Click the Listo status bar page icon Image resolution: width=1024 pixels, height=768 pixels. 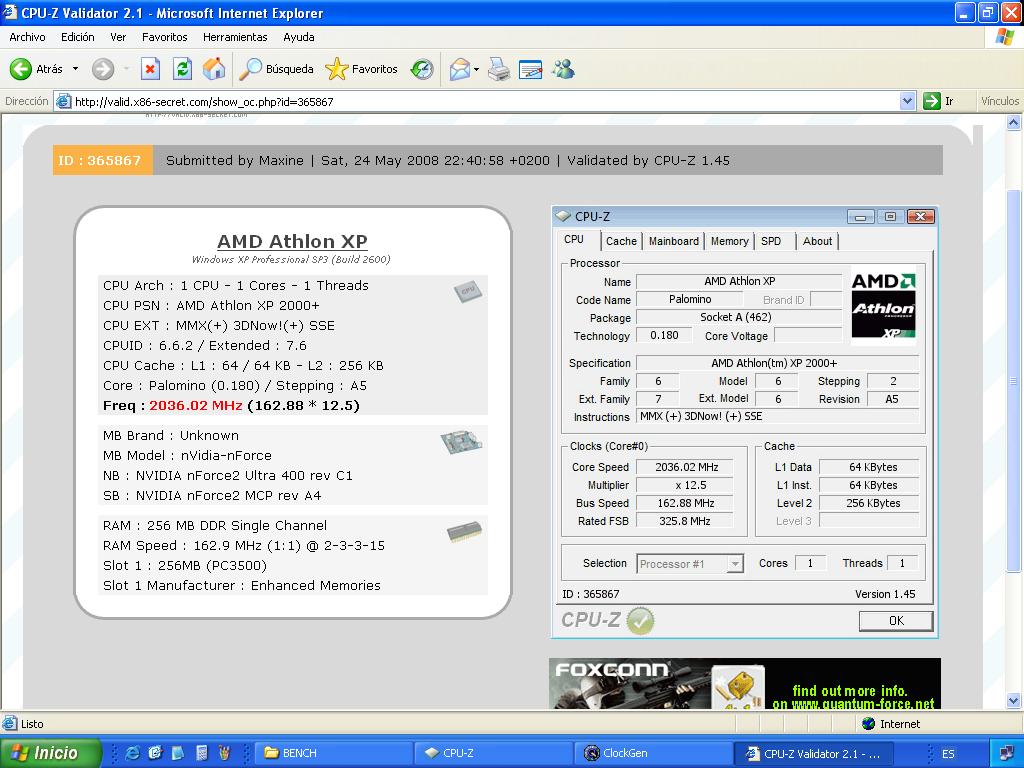pos(10,724)
